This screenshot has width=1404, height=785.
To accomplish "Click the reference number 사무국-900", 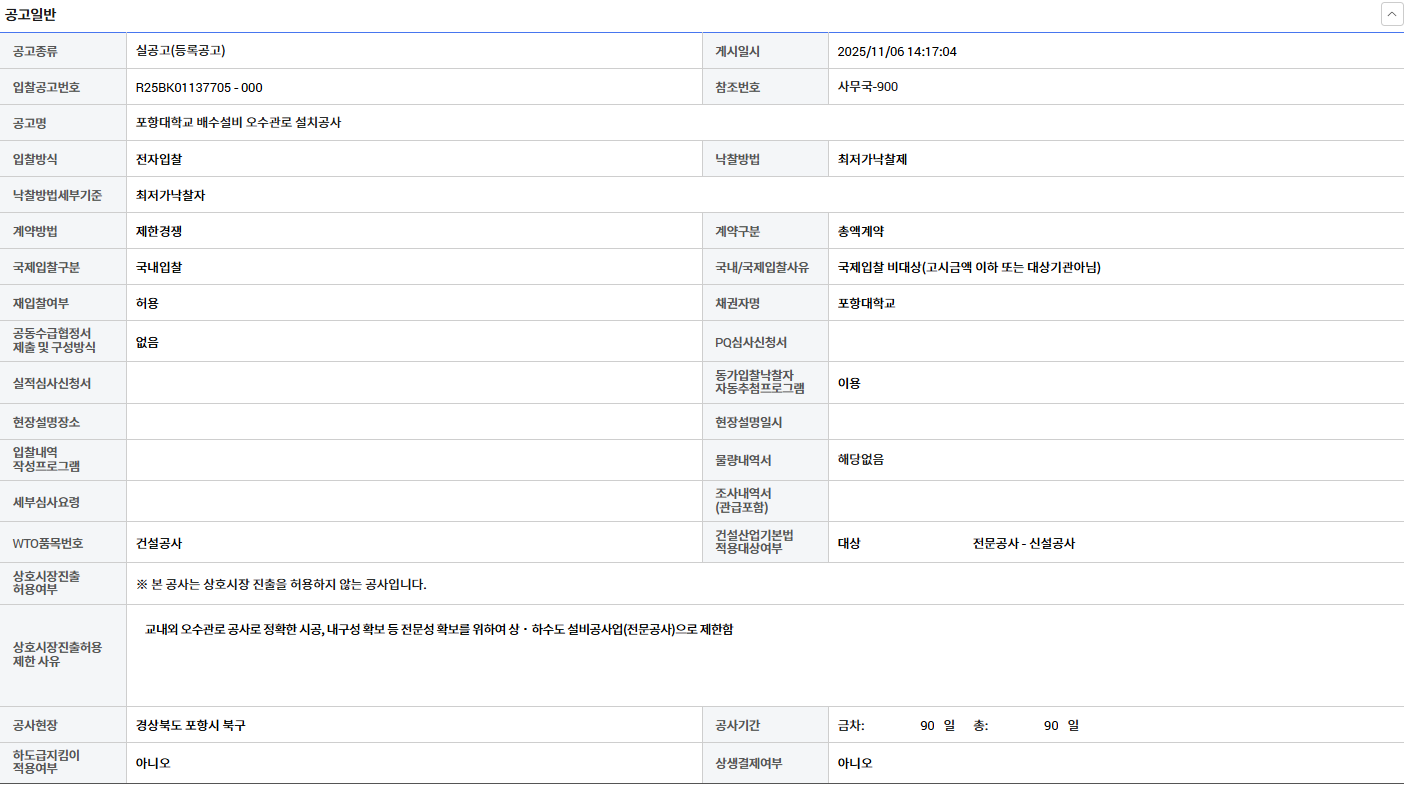I will coord(867,87).
